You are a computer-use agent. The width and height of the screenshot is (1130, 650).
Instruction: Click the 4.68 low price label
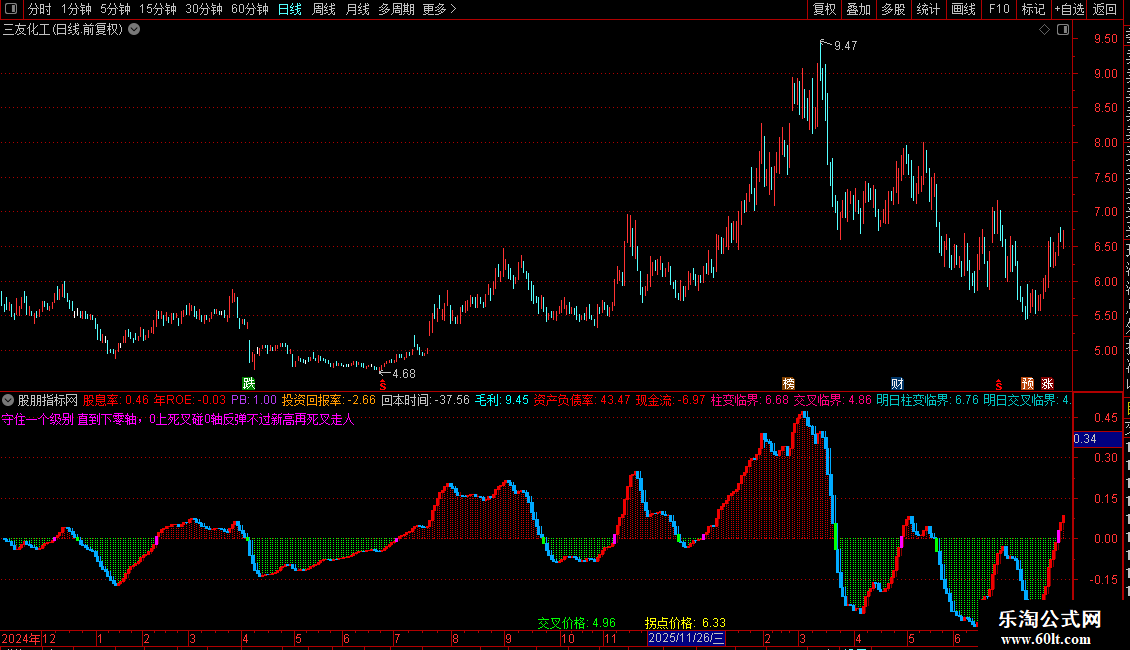[404, 373]
